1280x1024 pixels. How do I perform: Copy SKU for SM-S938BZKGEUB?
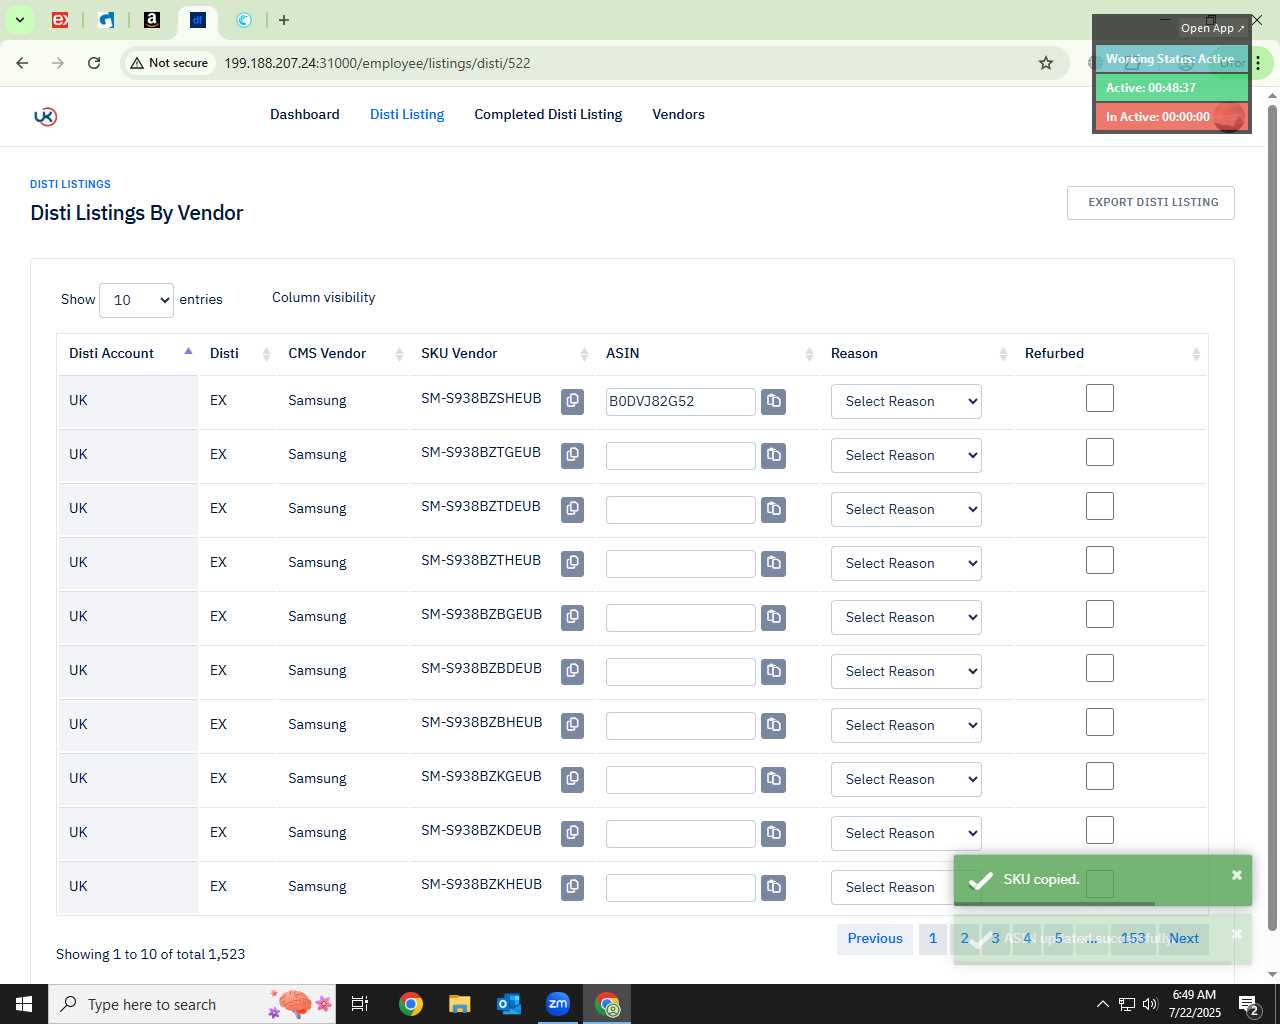click(x=572, y=779)
